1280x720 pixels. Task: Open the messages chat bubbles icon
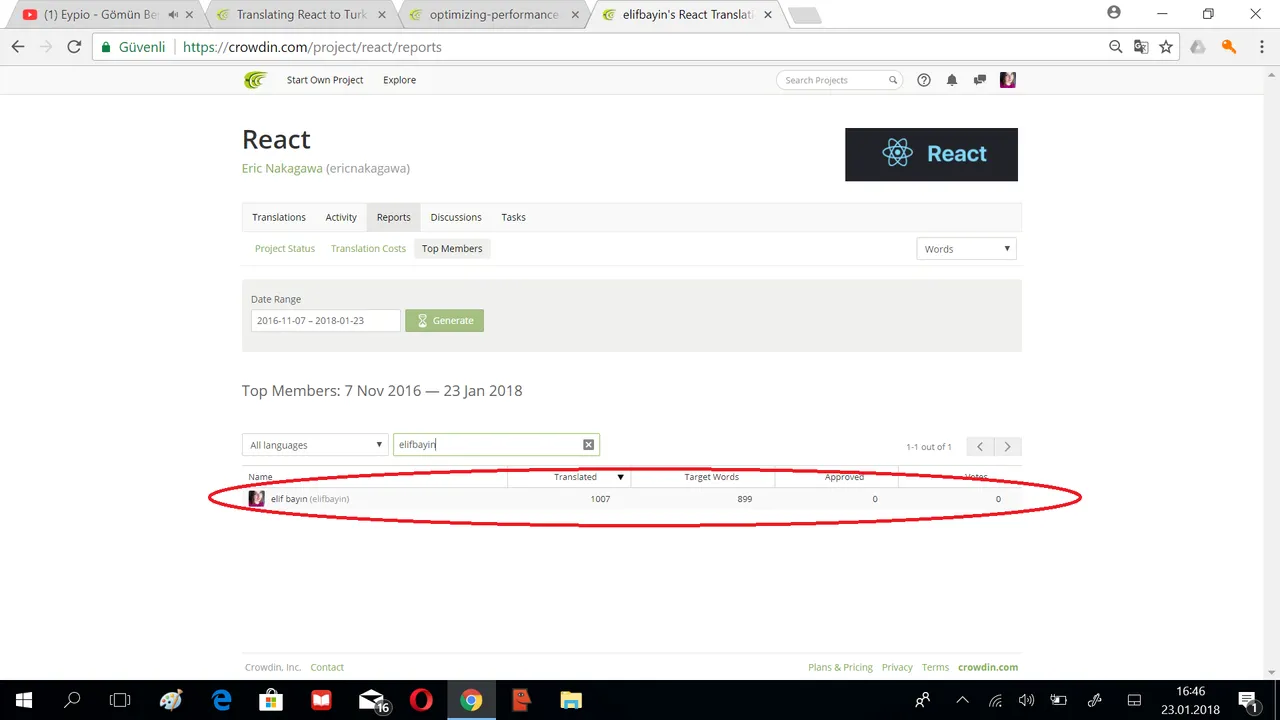tap(979, 80)
